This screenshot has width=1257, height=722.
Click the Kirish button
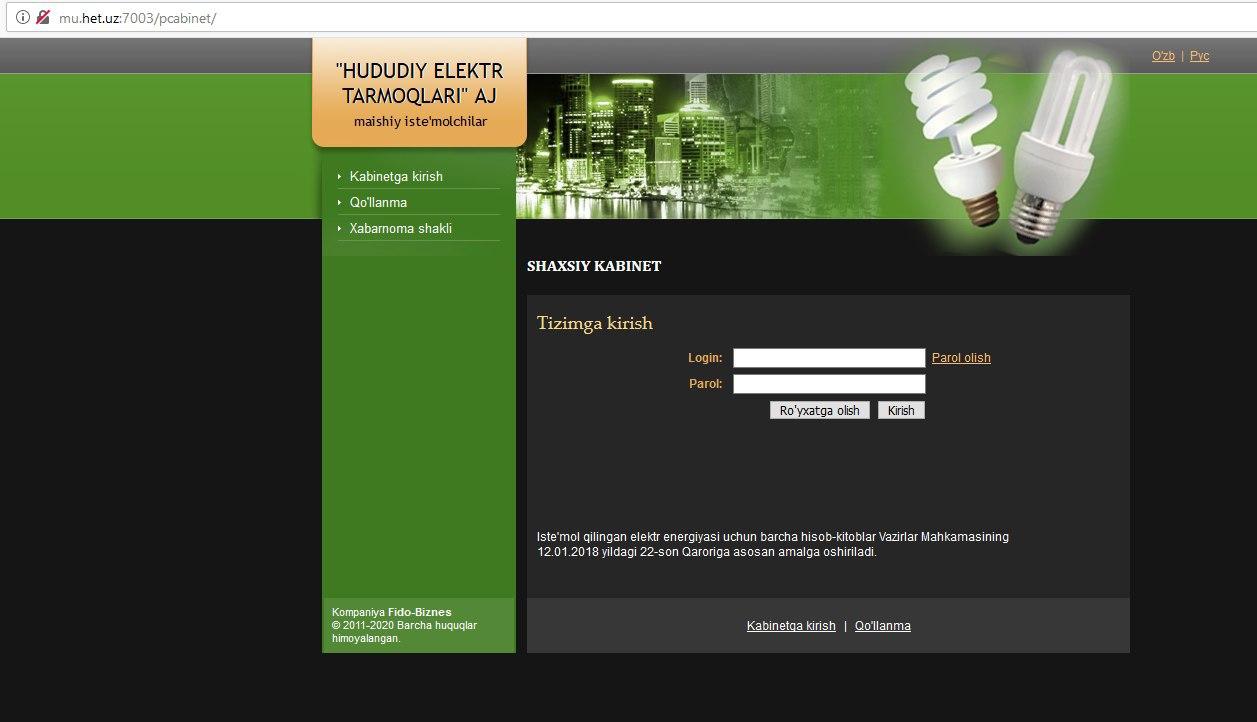tap(901, 410)
